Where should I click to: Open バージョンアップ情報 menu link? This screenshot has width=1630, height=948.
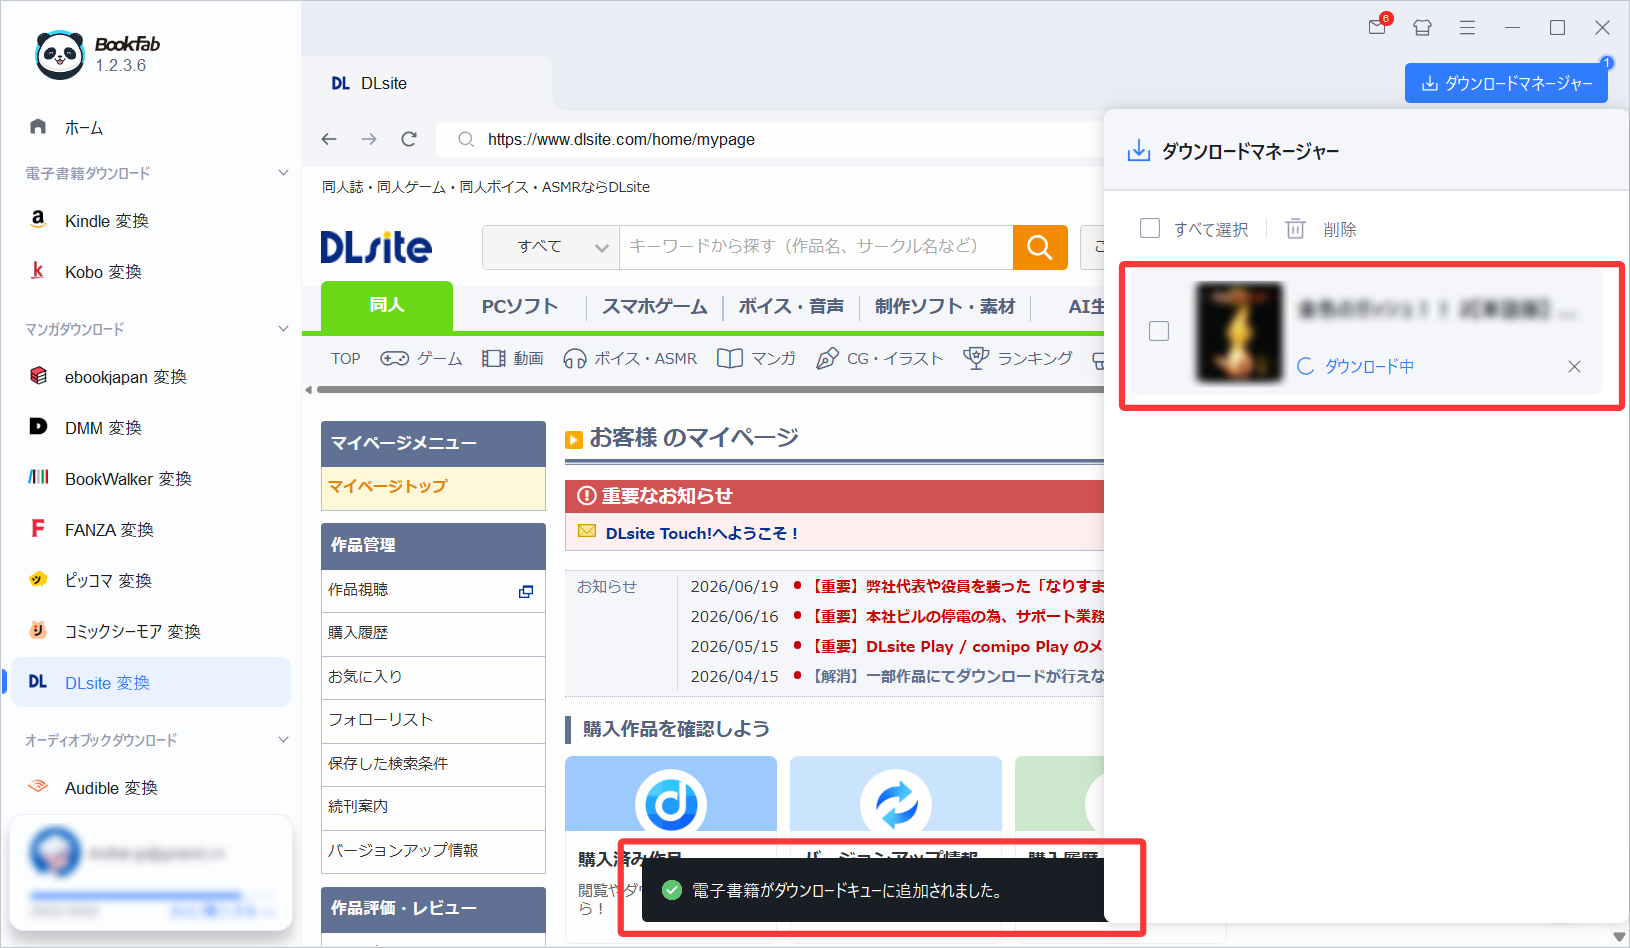[x=433, y=851]
